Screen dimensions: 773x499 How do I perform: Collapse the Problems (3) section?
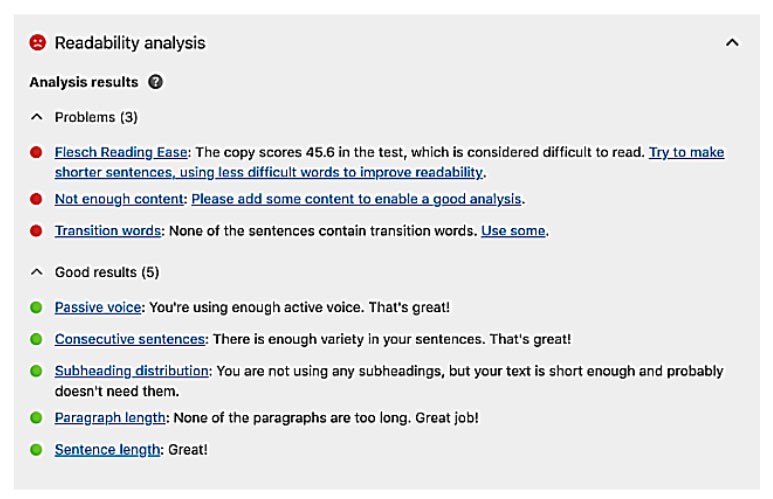point(38,117)
